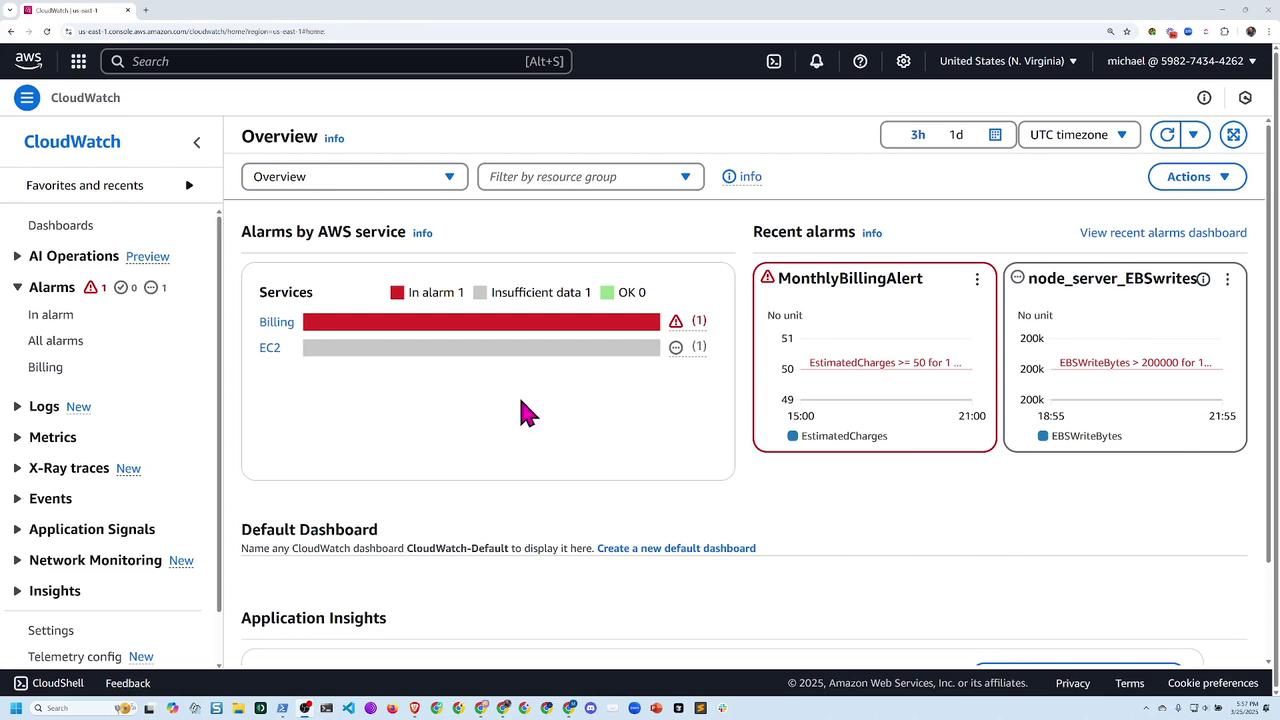Select the 1d time range
This screenshot has width=1280, height=720.
[x=956, y=135]
